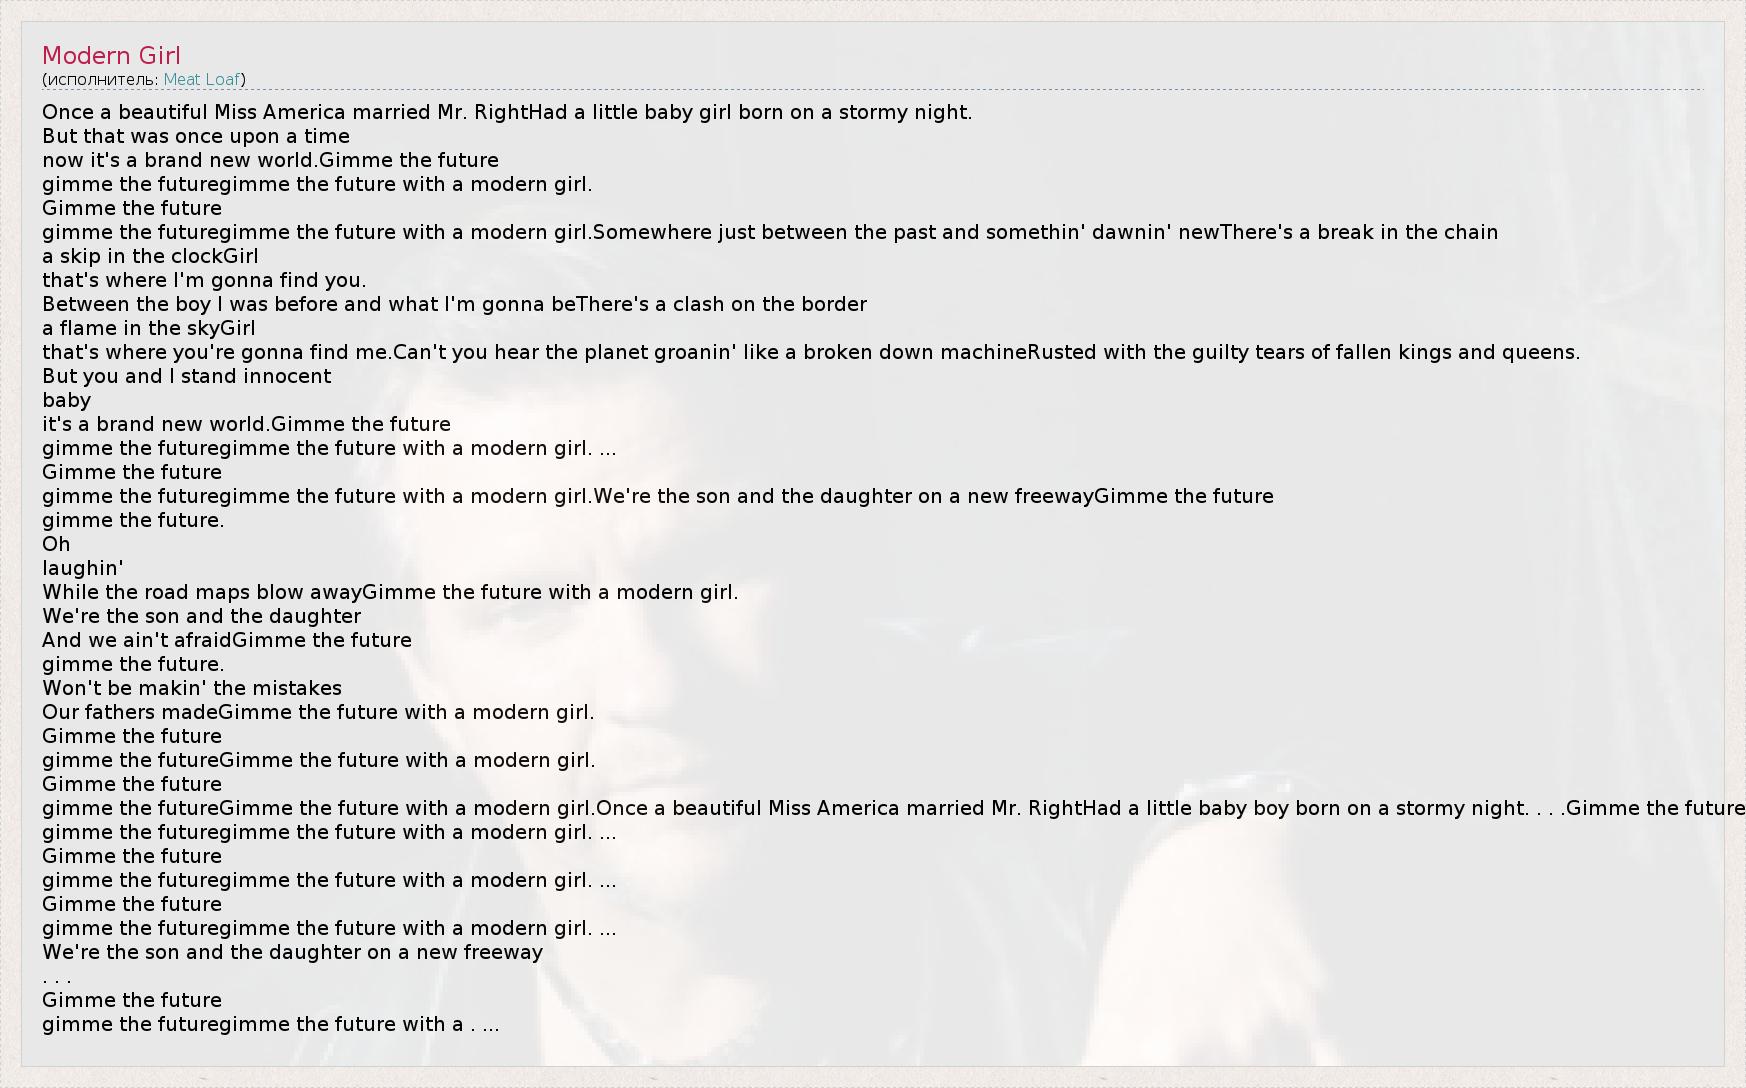The image size is (1746, 1088).
Task: Click 'But you and I stand innocent' line
Action: pyautogui.click(x=186, y=376)
